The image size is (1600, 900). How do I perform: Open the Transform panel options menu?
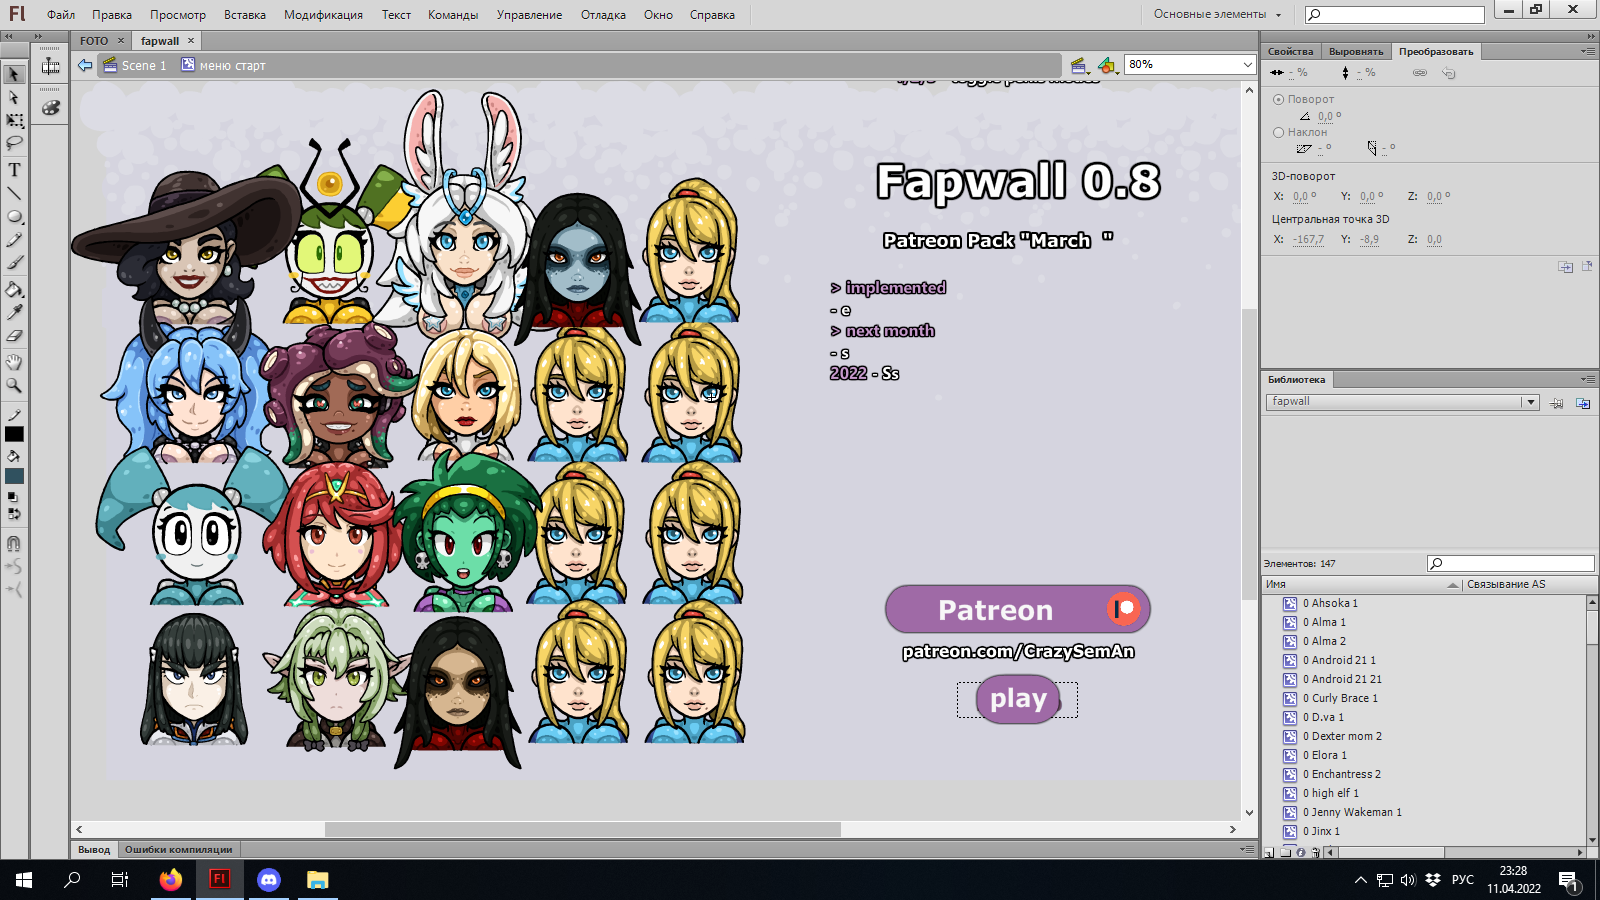[1588, 51]
